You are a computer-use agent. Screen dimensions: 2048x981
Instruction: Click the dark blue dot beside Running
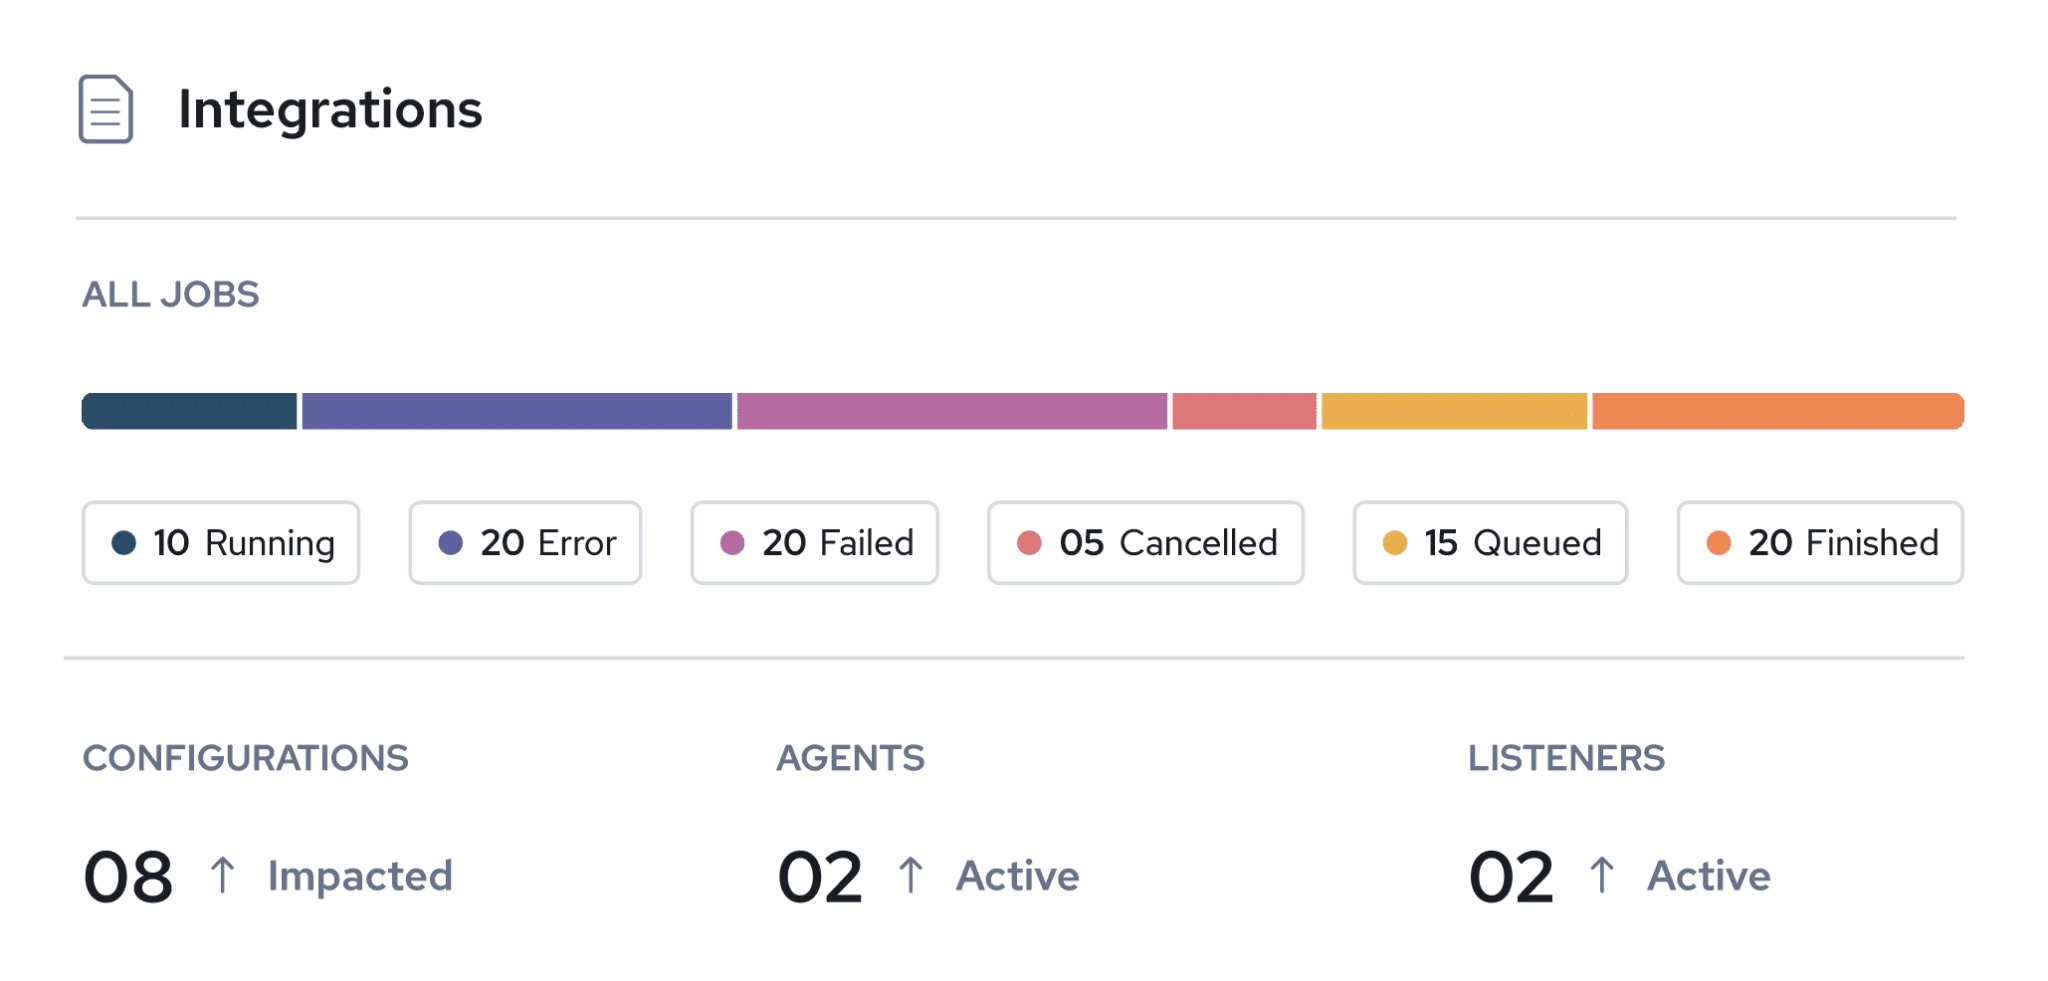124,543
